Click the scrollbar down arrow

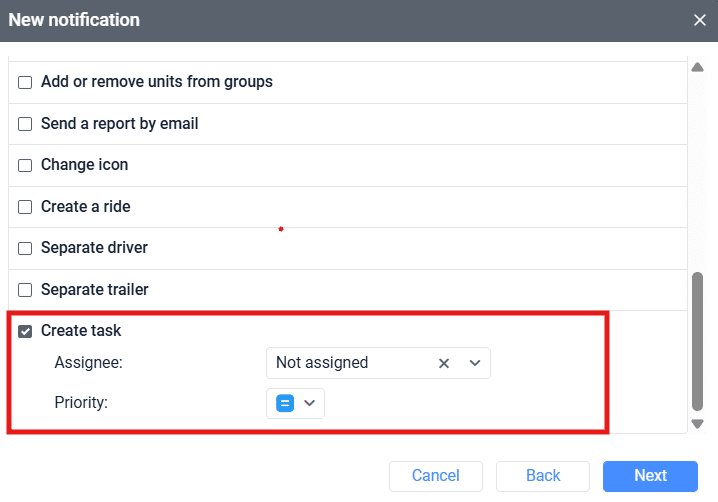(x=698, y=424)
